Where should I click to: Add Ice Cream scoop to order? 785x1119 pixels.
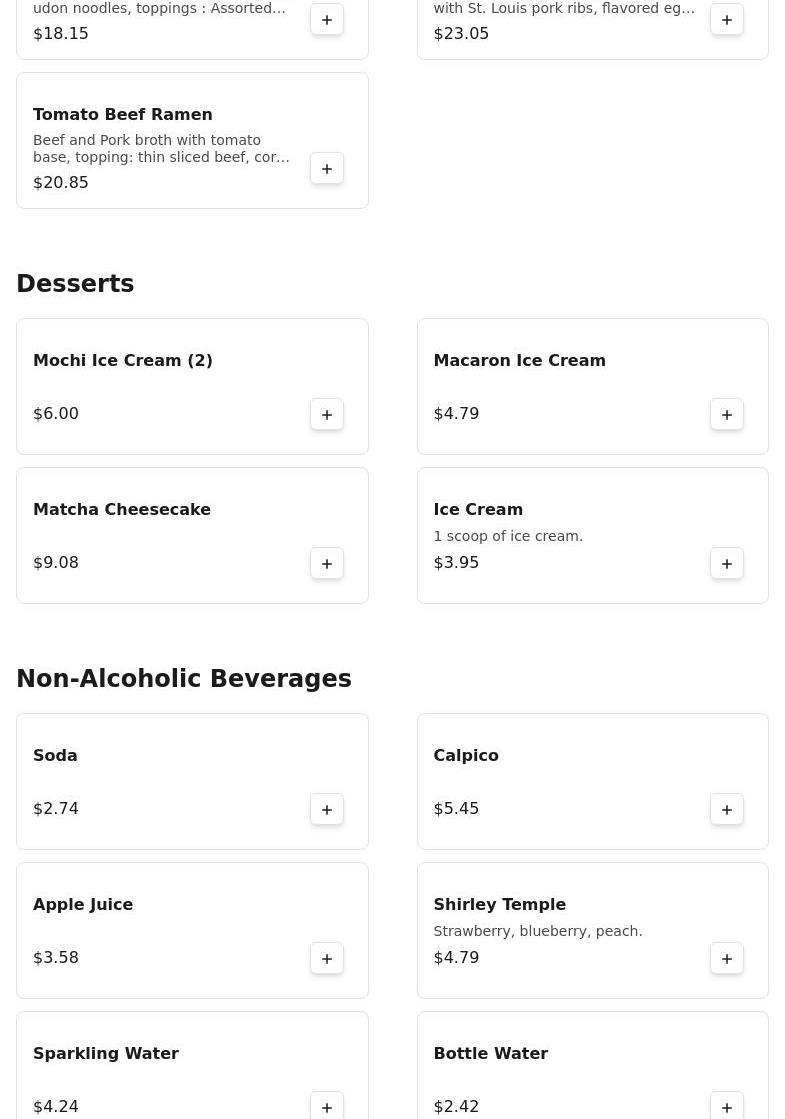(x=727, y=564)
